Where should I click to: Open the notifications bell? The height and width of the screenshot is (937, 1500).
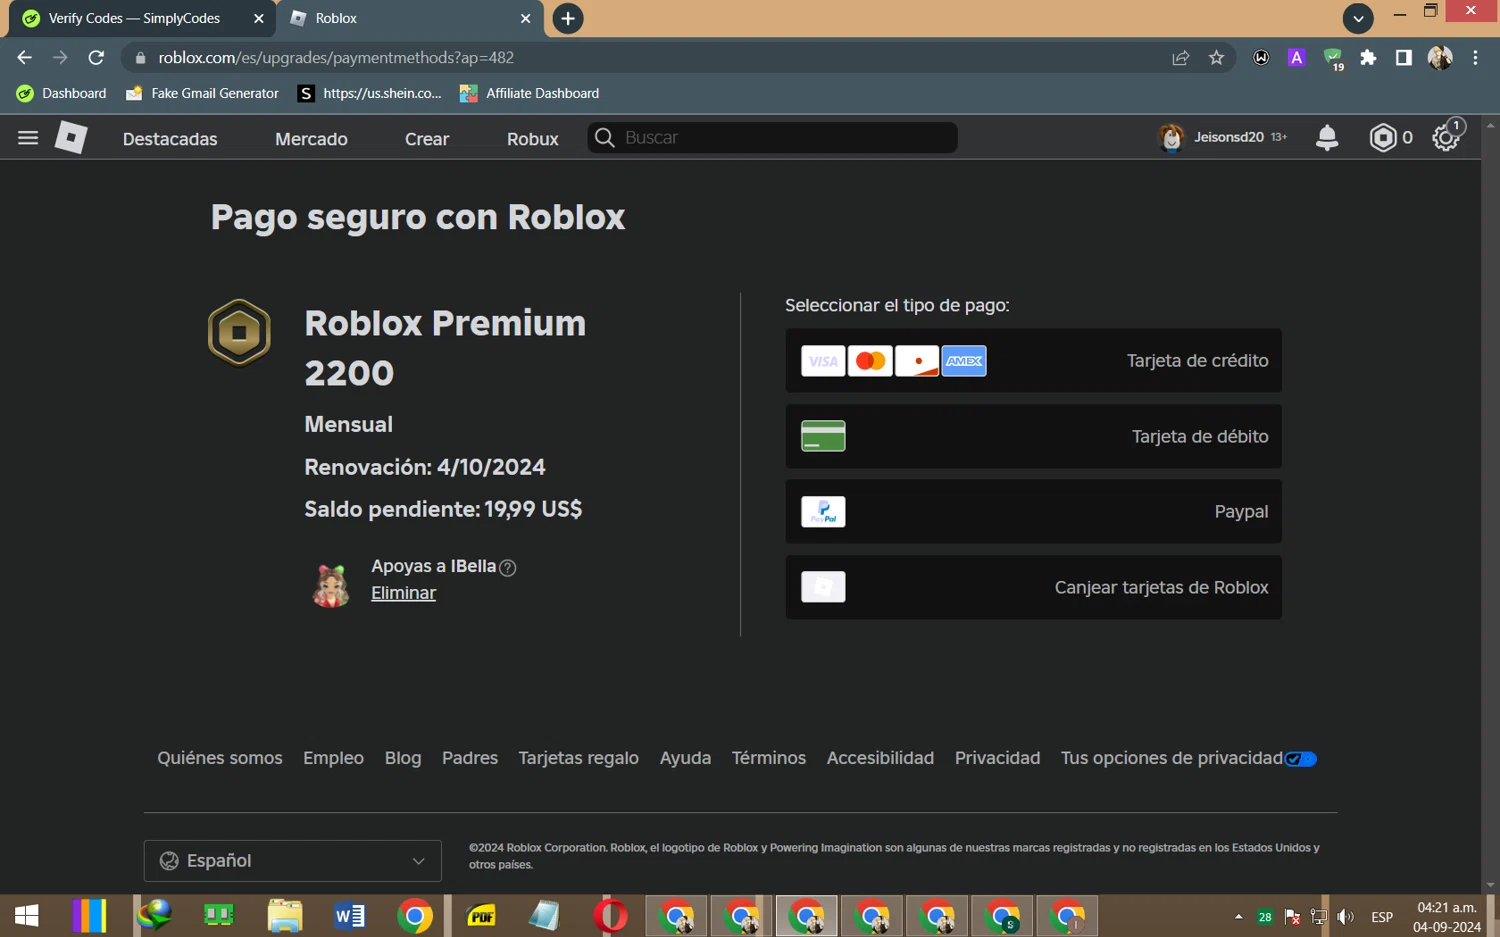(1327, 137)
